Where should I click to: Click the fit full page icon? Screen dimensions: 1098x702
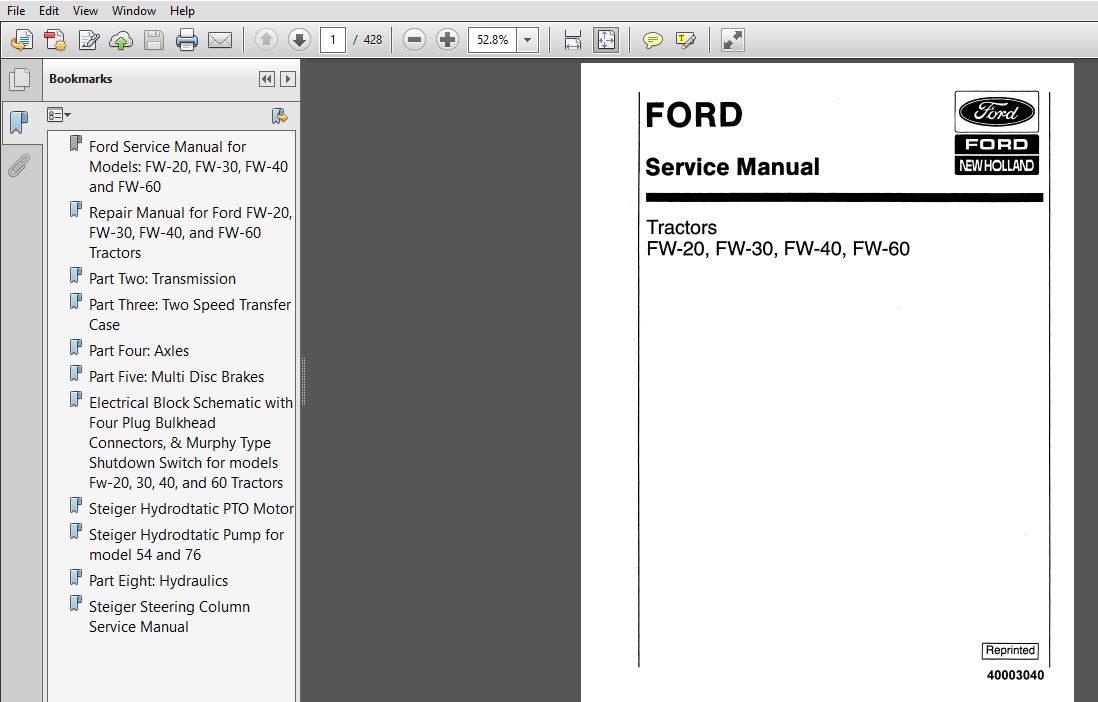point(606,40)
